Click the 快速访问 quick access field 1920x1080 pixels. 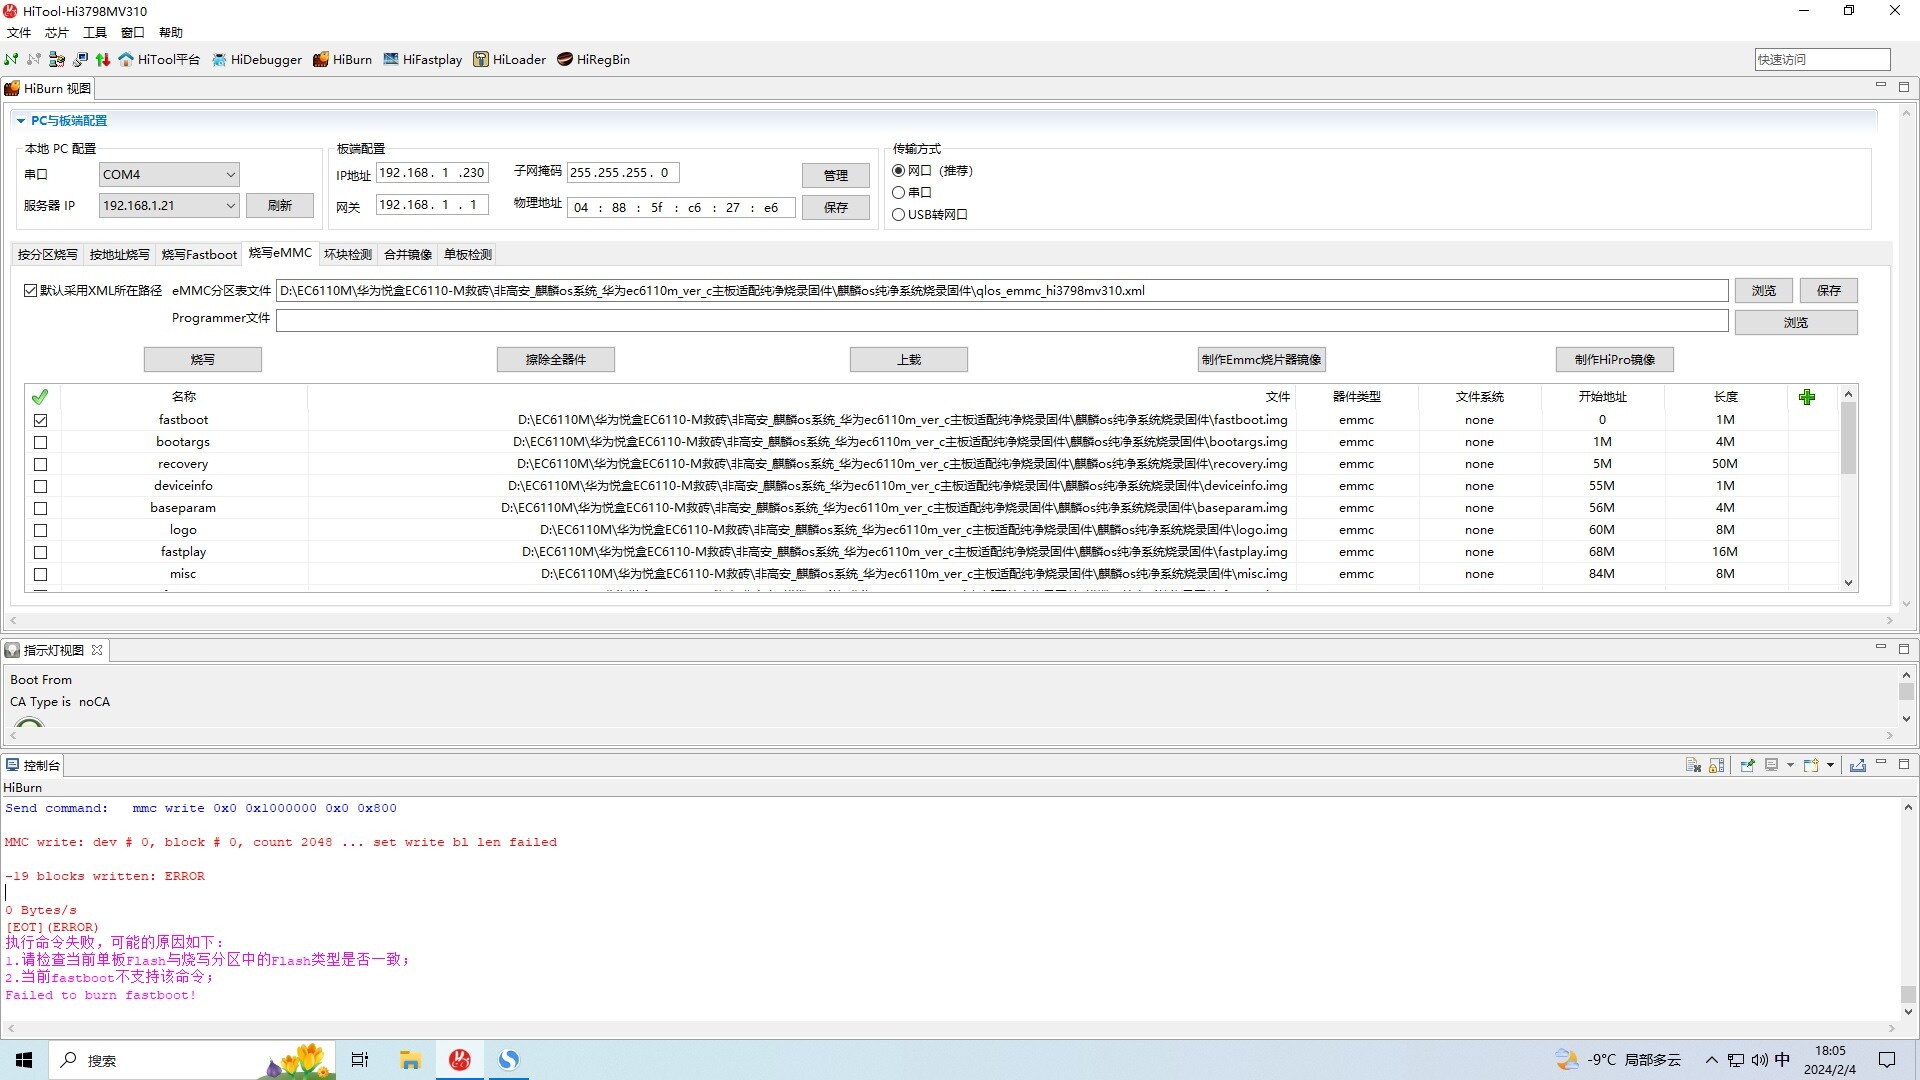tap(1822, 59)
